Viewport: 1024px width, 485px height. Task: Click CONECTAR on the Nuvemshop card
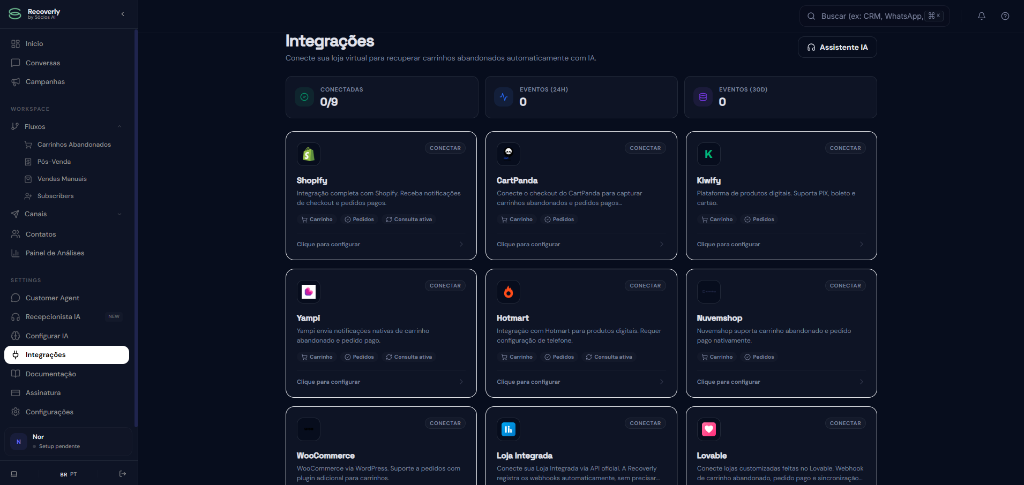pyautogui.click(x=846, y=286)
